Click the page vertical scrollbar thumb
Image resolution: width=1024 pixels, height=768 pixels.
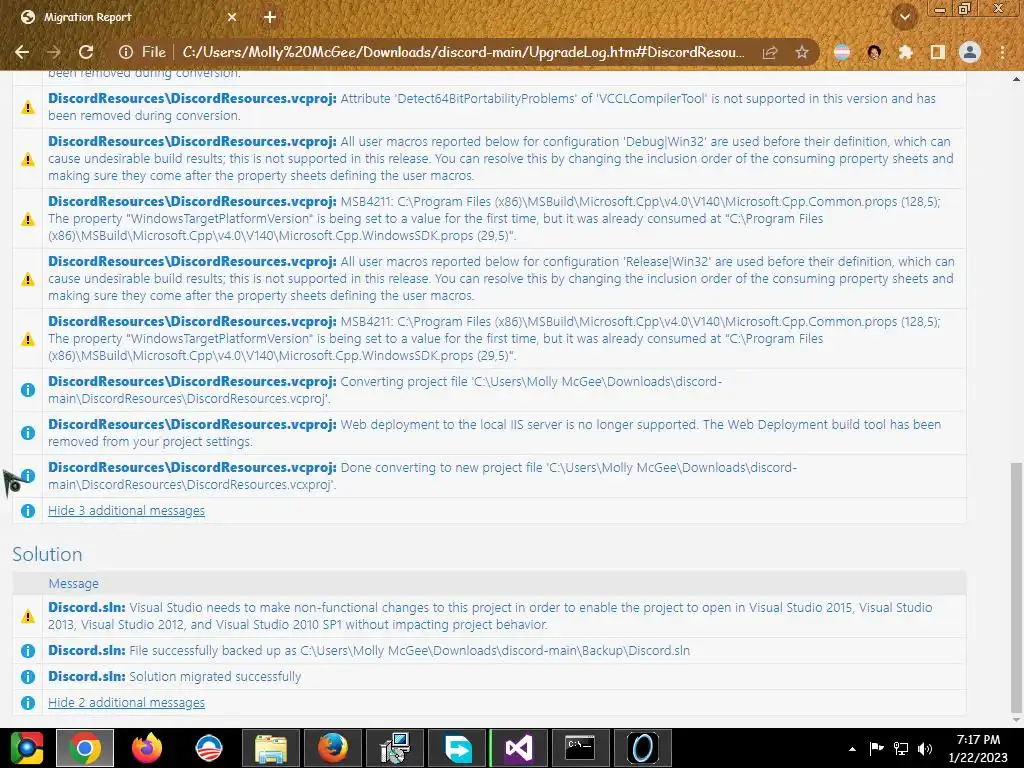coord(1016,588)
